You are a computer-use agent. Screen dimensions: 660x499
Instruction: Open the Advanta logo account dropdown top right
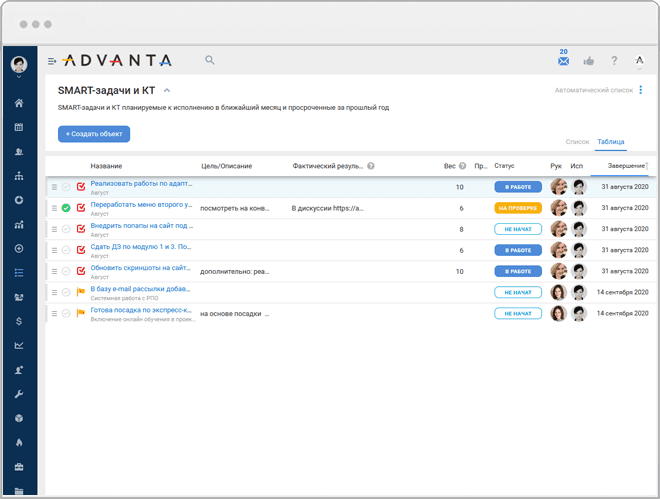639,61
